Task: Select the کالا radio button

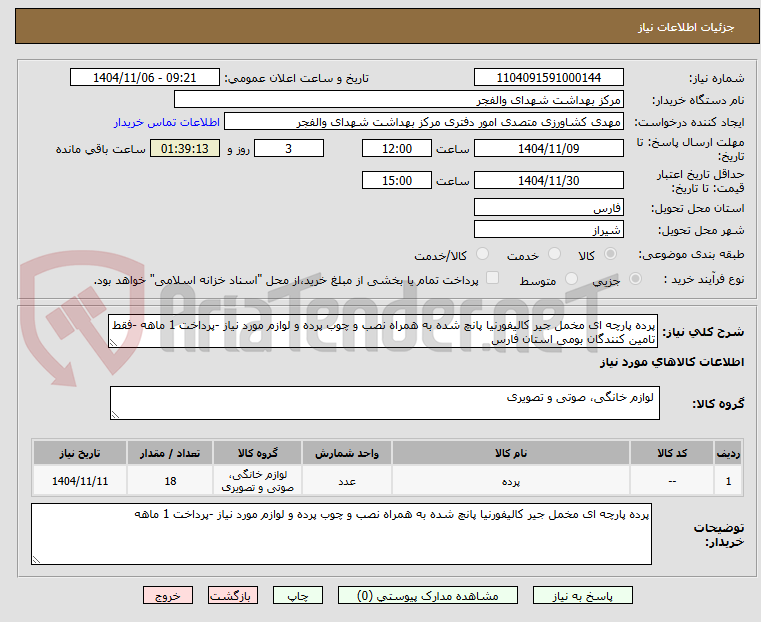Action: click(x=611, y=254)
